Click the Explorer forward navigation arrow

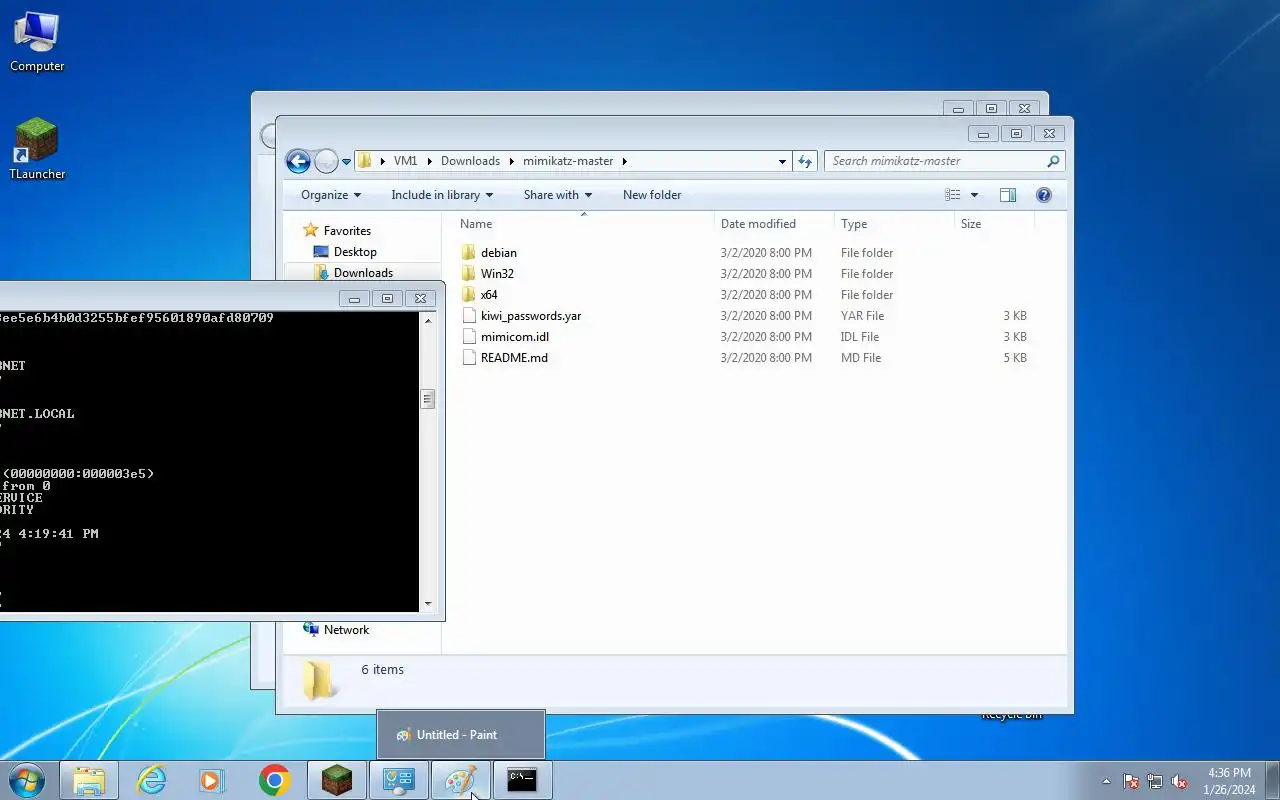pyautogui.click(x=326, y=161)
